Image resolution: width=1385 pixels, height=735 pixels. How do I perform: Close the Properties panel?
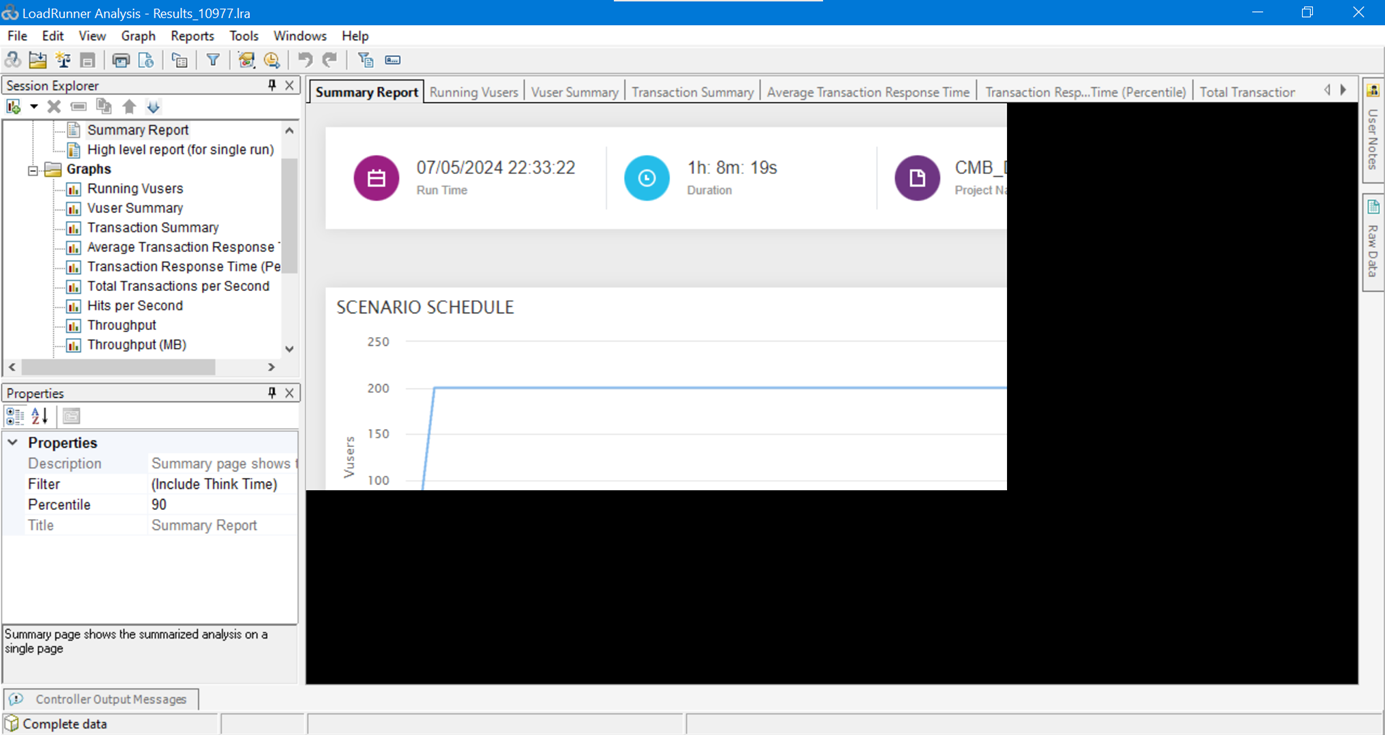point(290,393)
